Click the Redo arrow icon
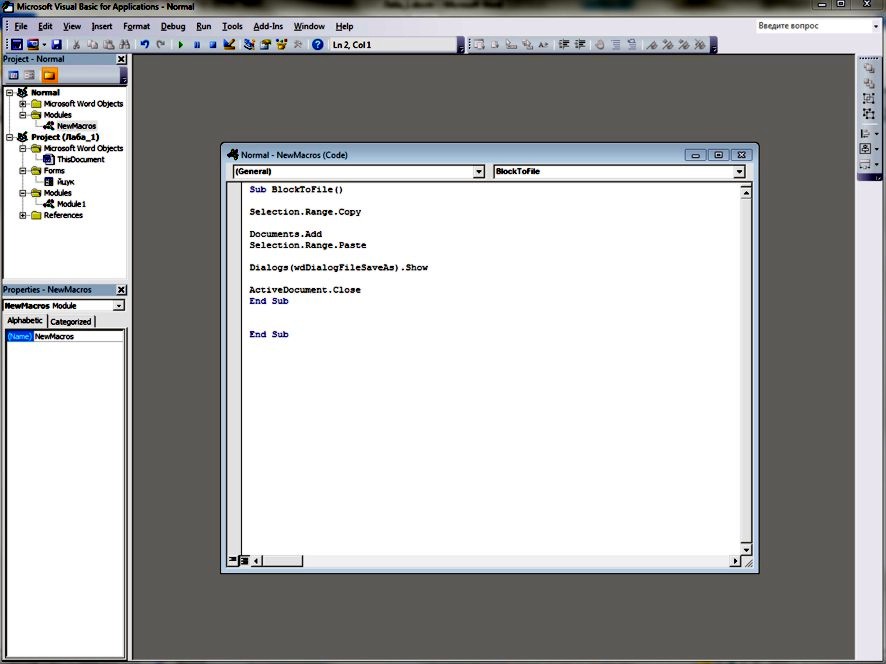The image size is (886, 664). [x=161, y=44]
